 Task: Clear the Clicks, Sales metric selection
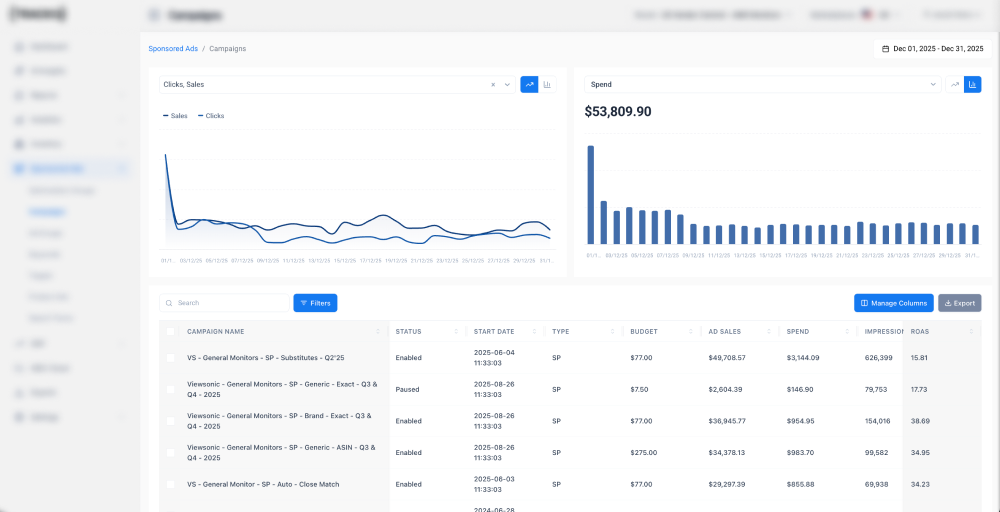[493, 84]
